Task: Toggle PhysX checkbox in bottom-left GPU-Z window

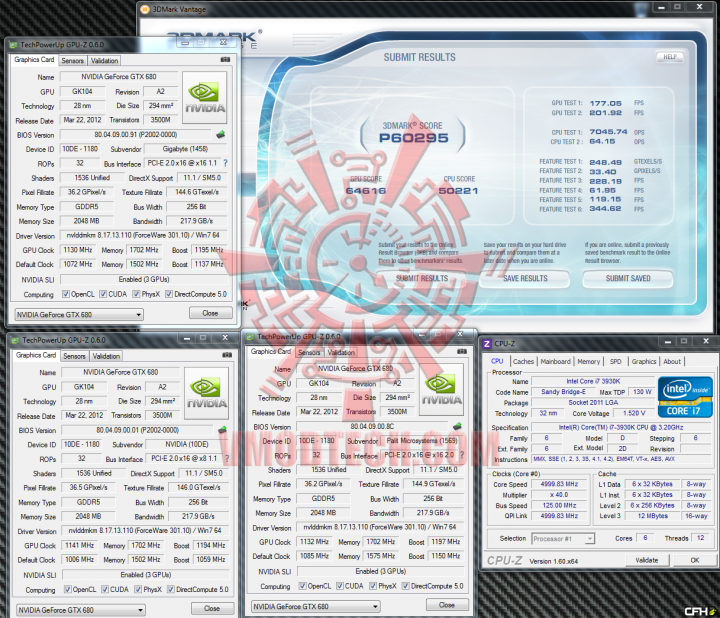Action: click(138, 590)
